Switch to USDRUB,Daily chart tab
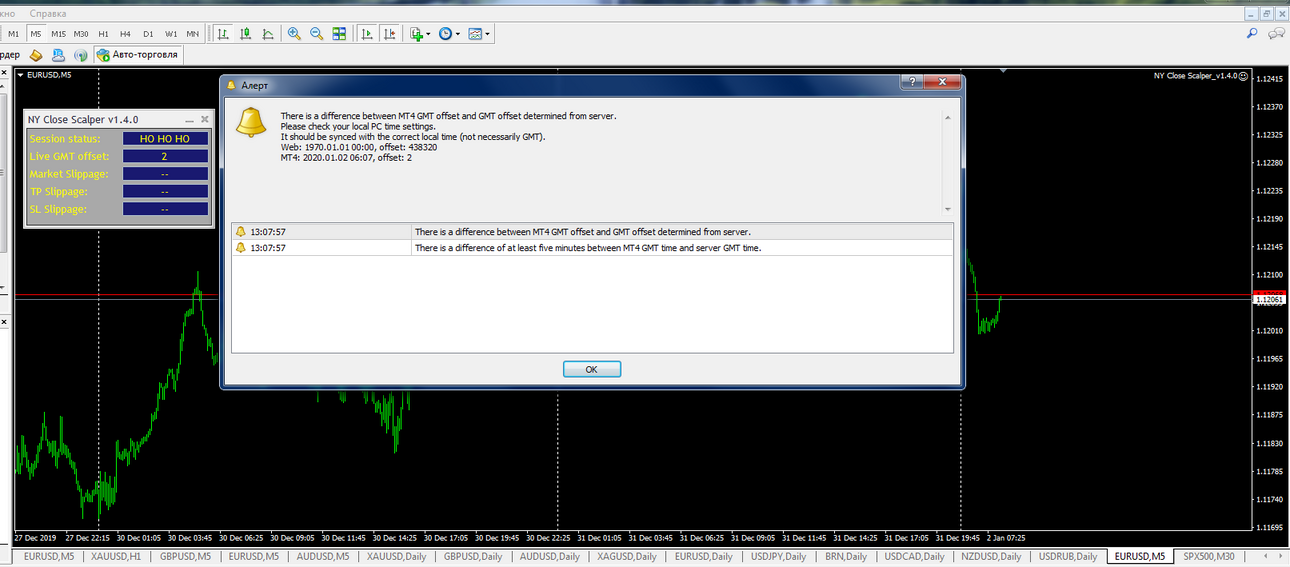Viewport: 1290px width, 567px height. 1067,556
